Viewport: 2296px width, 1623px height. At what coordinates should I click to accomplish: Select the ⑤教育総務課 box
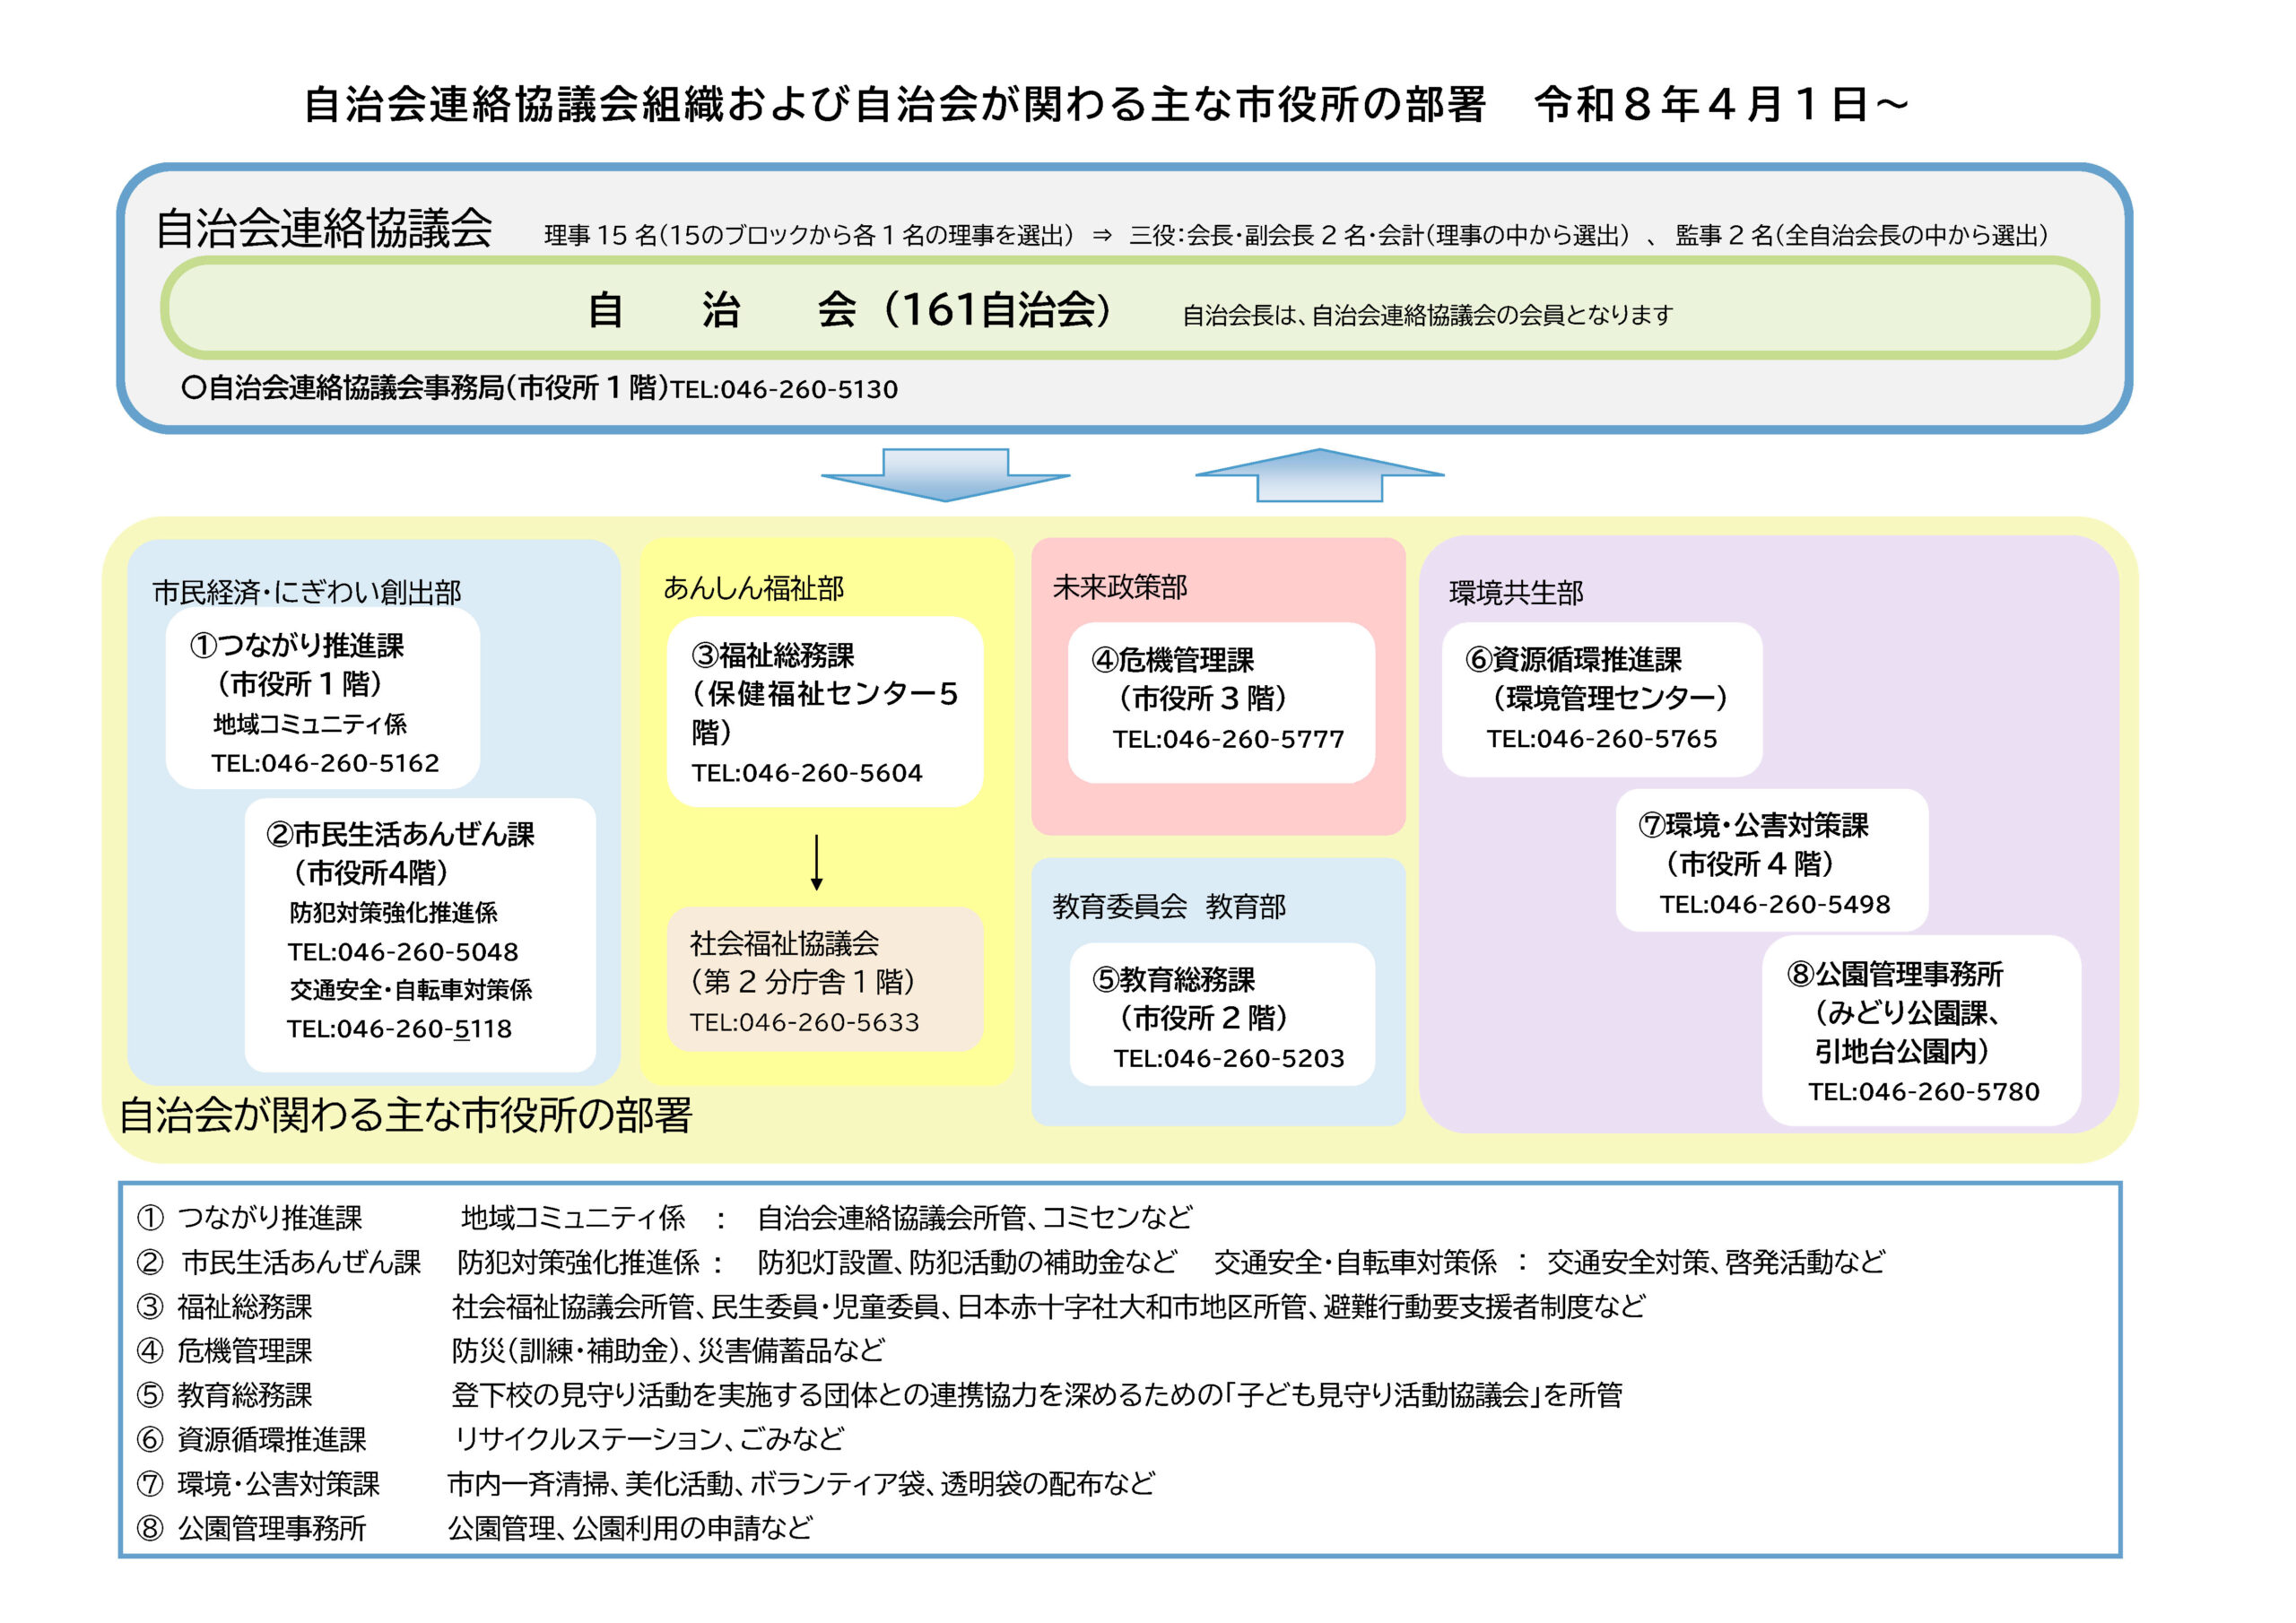pyautogui.click(x=1222, y=1014)
